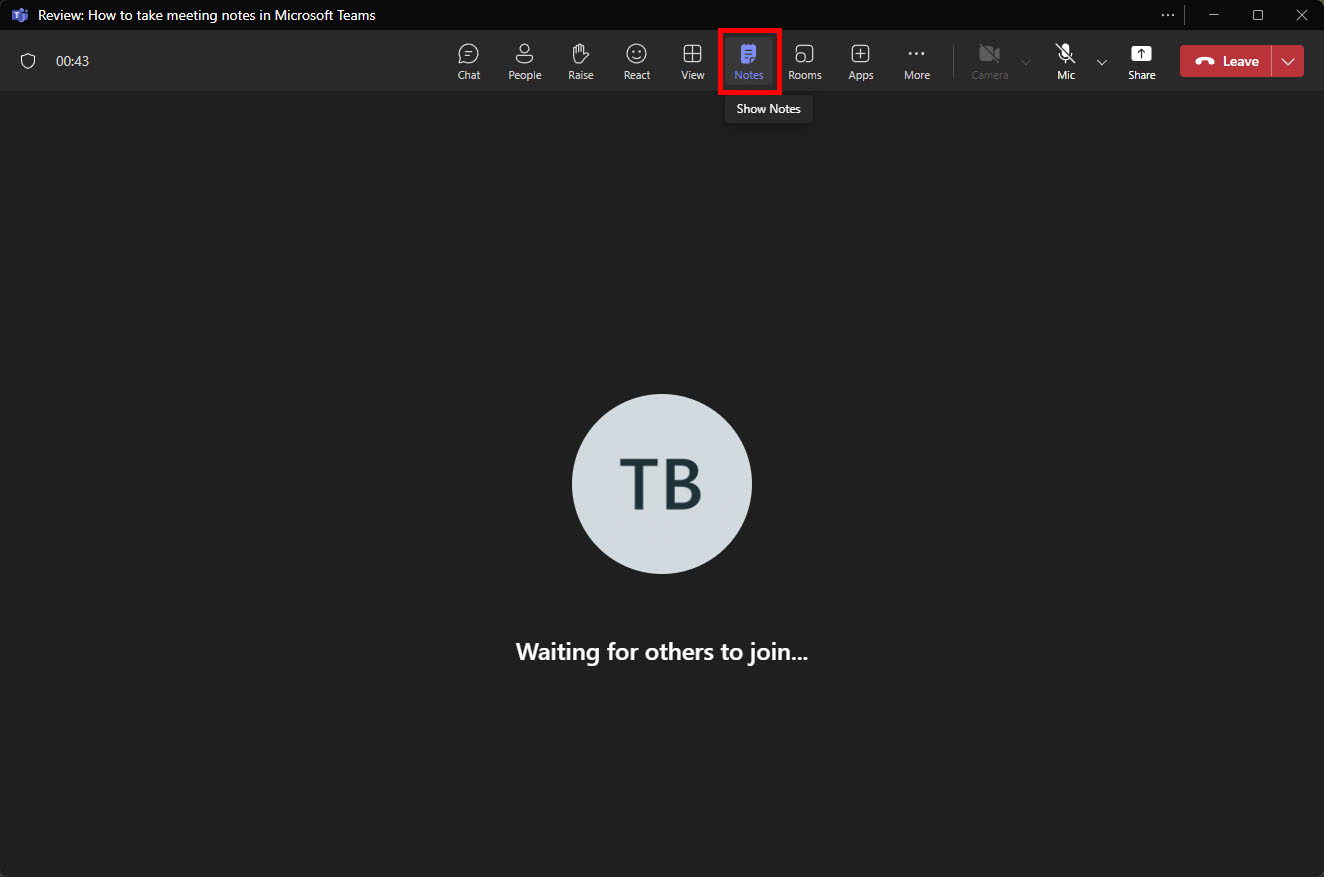The width and height of the screenshot is (1324, 877).
Task: Open breakout Rooms
Action: tap(805, 61)
